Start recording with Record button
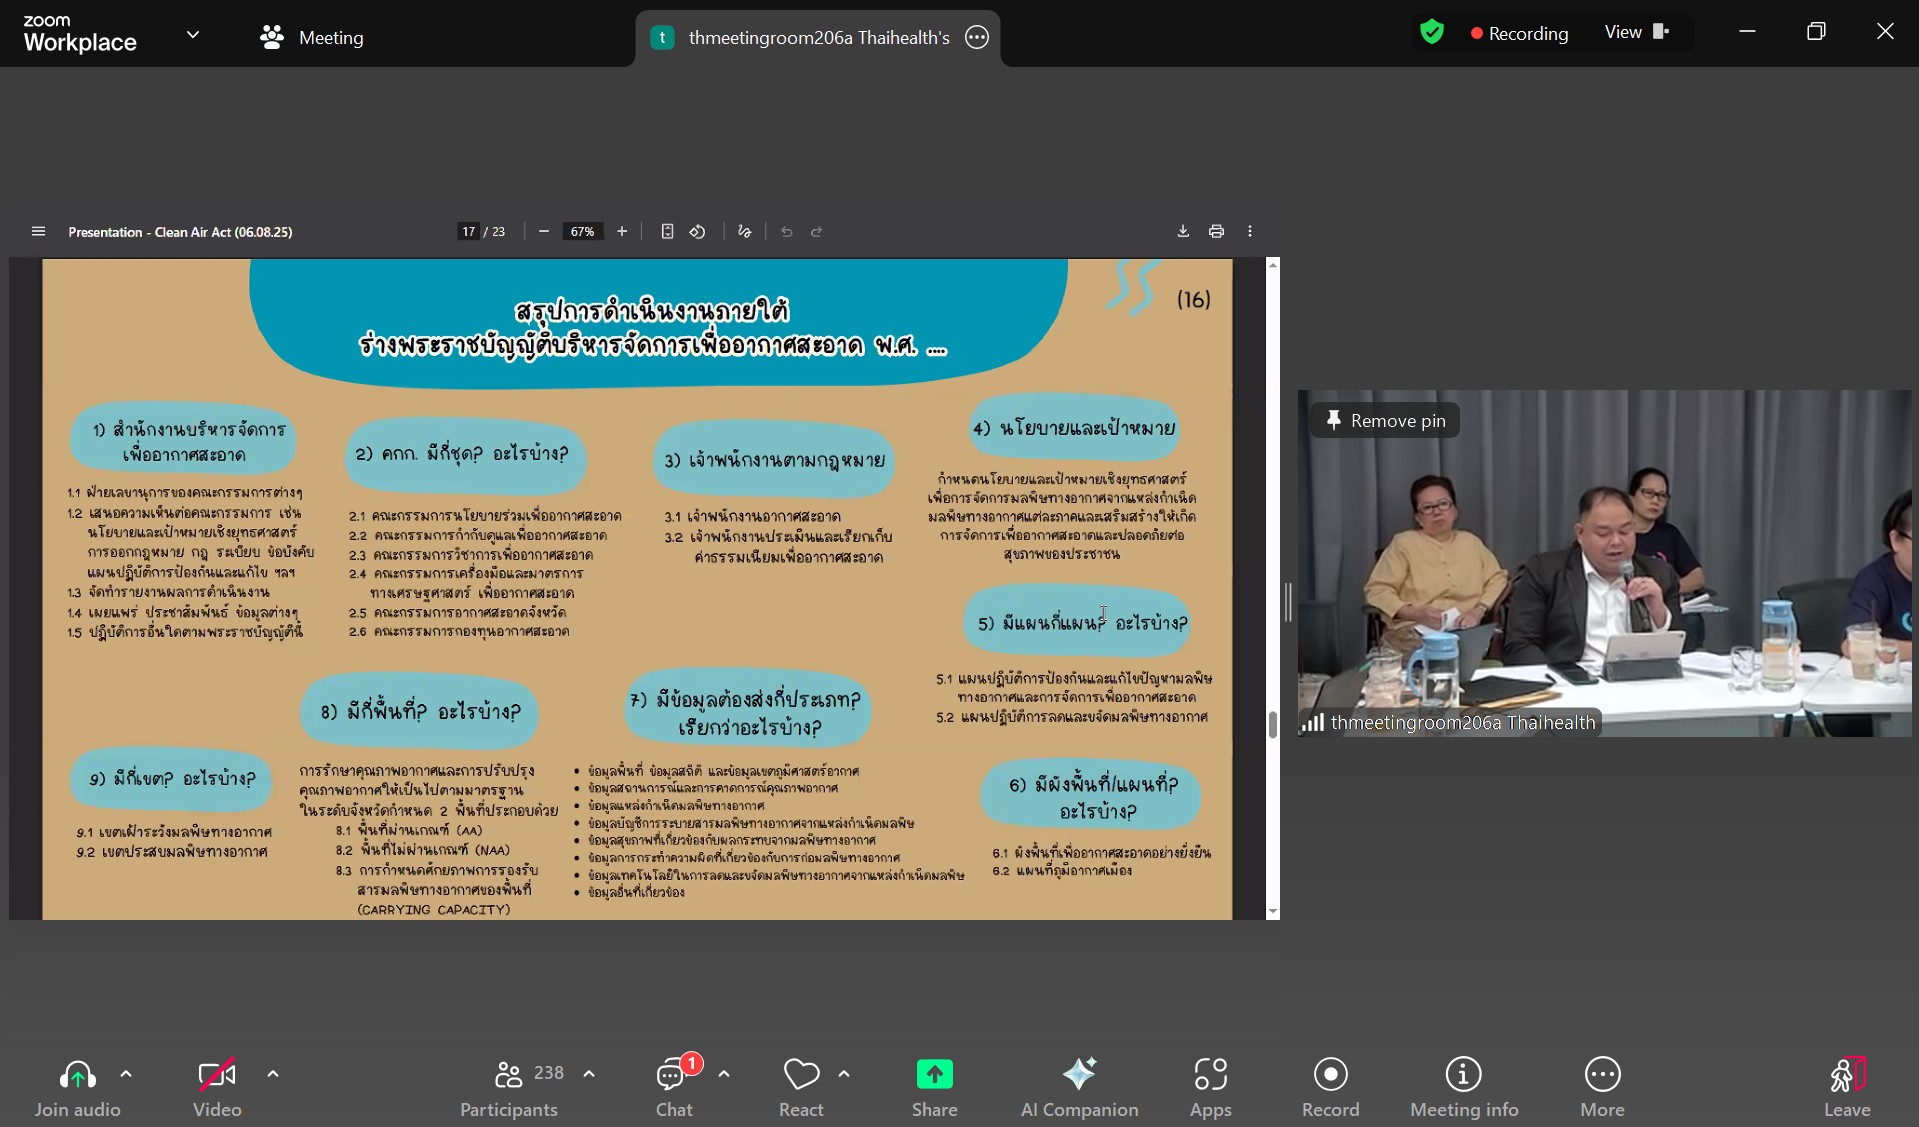Image resolution: width=1919 pixels, height=1127 pixels. click(x=1330, y=1086)
